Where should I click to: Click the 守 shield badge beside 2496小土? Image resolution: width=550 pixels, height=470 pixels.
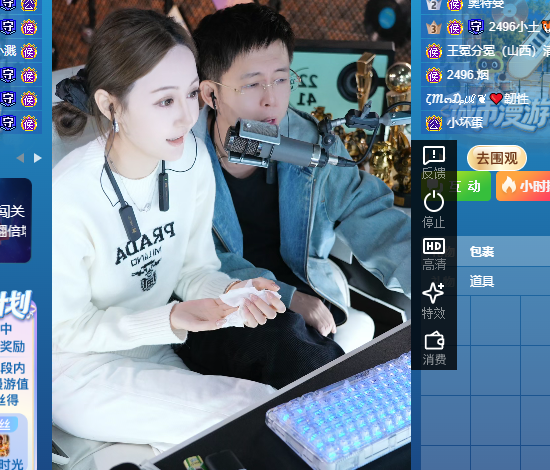click(476, 27)
